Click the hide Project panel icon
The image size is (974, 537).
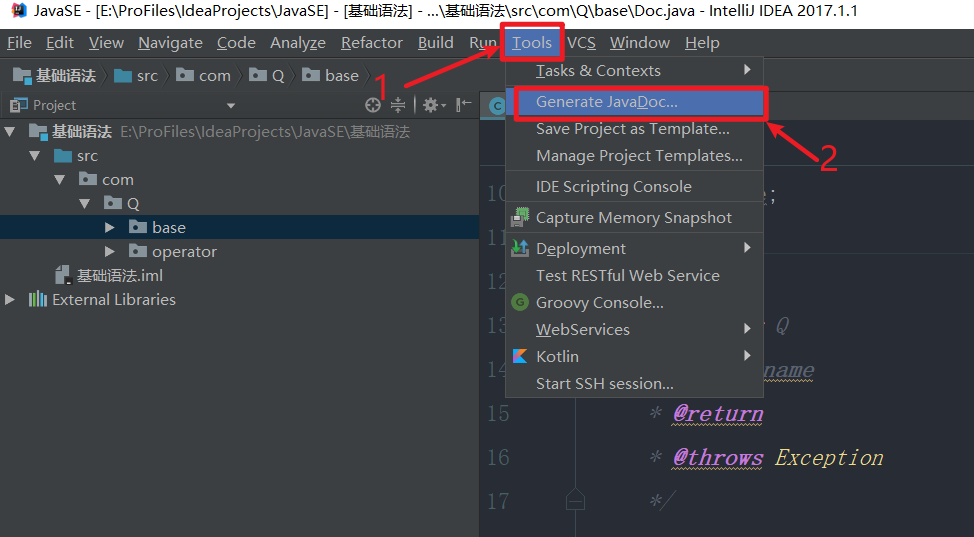point(463,104)
